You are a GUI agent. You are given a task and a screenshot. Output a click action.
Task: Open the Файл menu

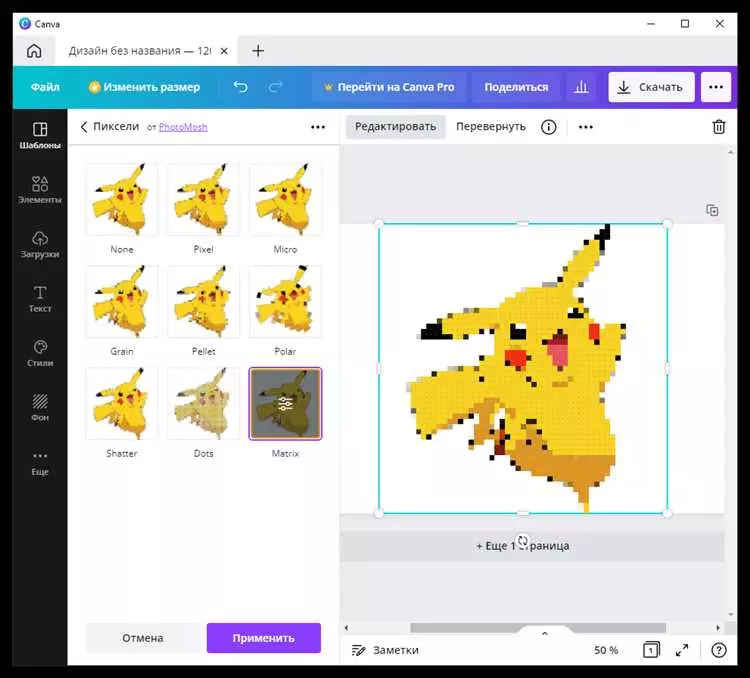pos(45,87)
